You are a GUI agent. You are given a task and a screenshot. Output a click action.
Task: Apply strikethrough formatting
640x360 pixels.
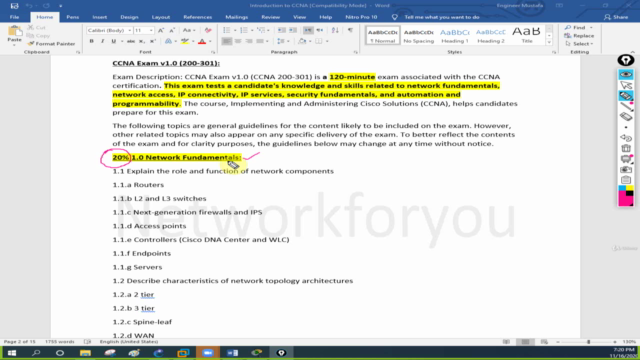[x=131, y=41]
